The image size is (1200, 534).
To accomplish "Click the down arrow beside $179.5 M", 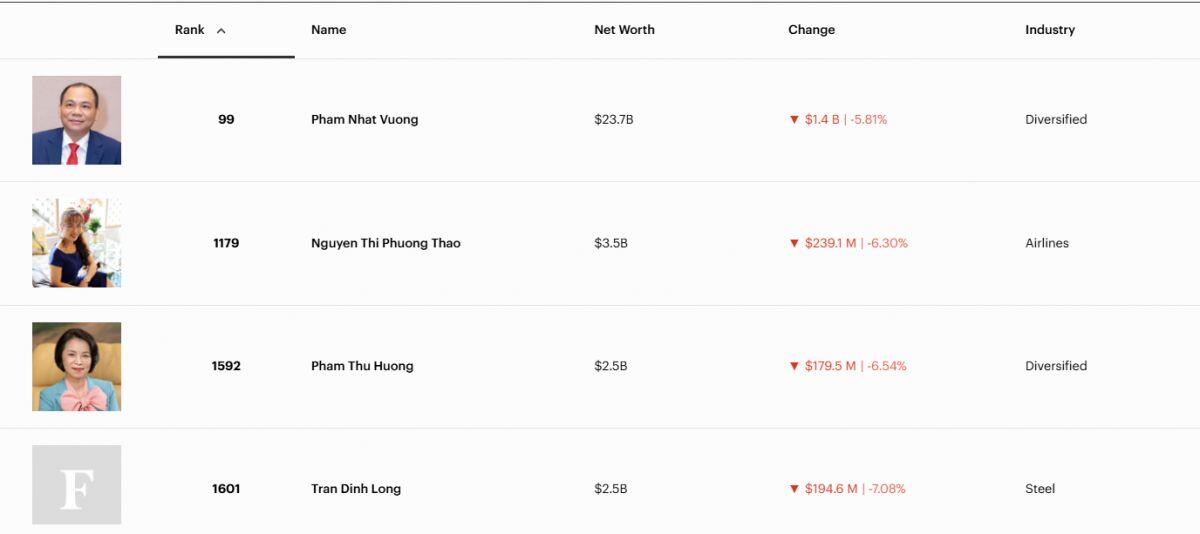I will click(x=794, y=366).
